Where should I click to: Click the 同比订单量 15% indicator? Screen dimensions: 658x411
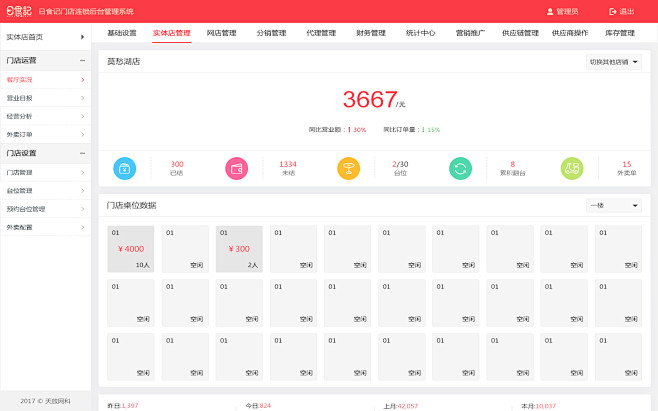point(412,130)
